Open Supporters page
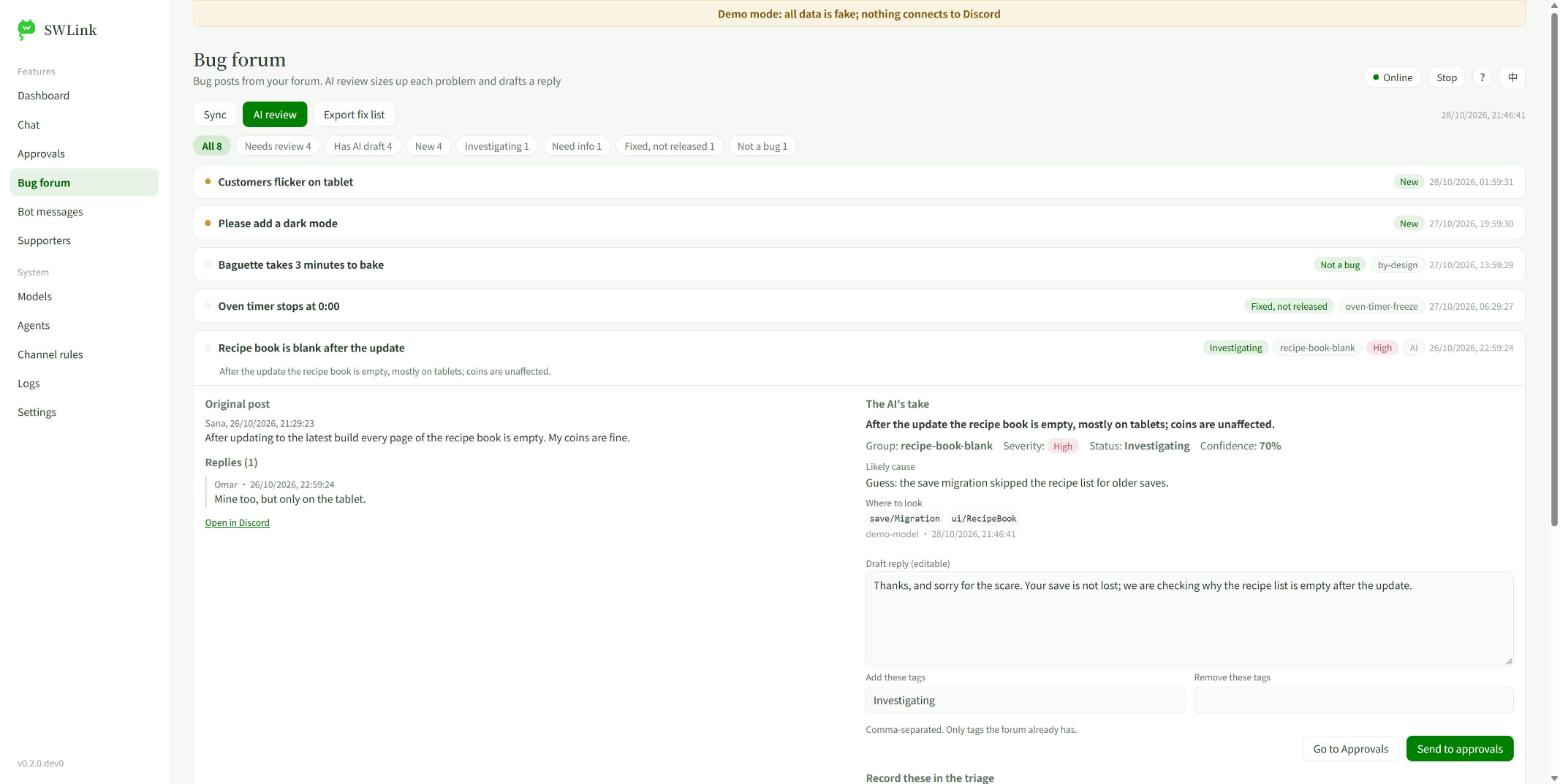Screen dimensions: 1560x784 click(84, 241)
